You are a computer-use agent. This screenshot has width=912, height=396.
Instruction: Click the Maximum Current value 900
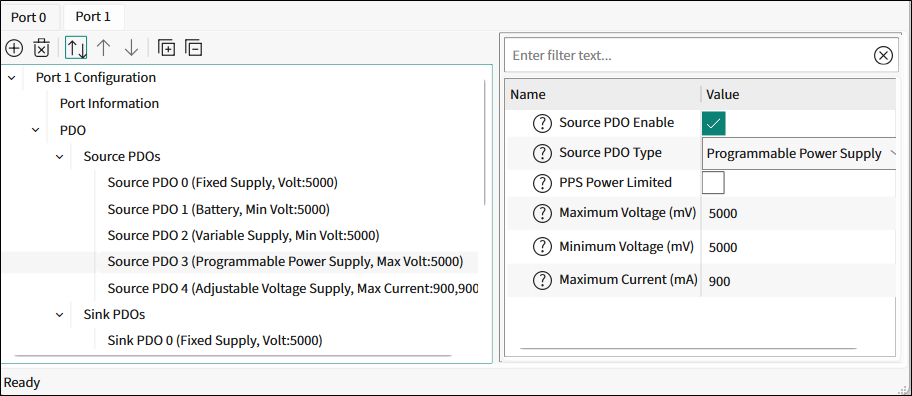(719, 281)
